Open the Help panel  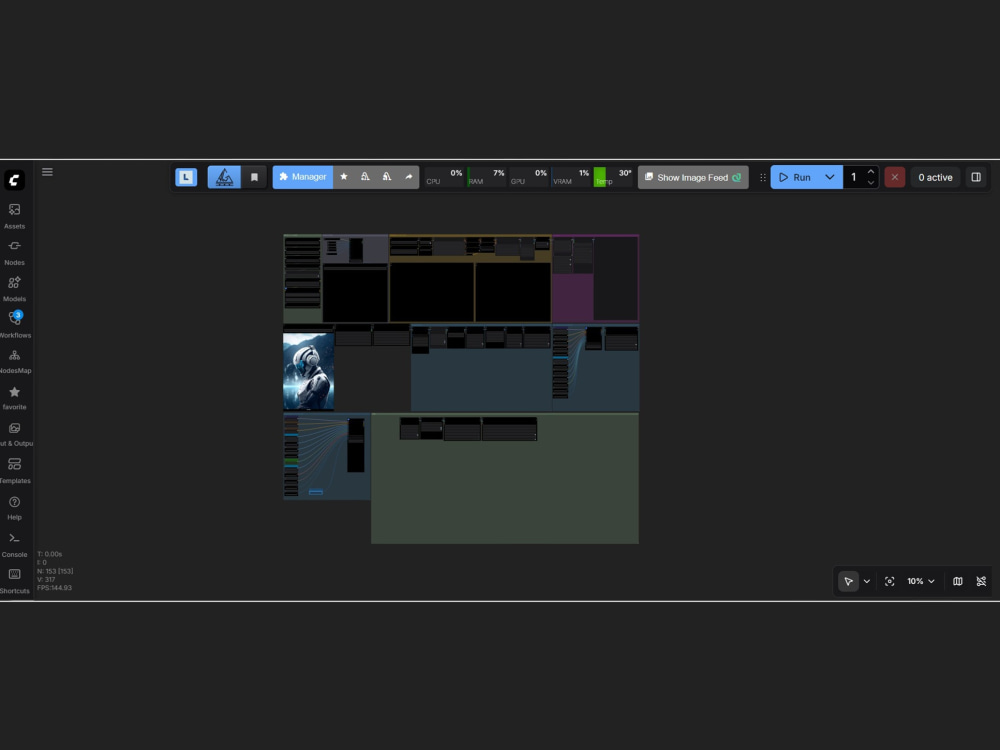click(x=14, y=508)
